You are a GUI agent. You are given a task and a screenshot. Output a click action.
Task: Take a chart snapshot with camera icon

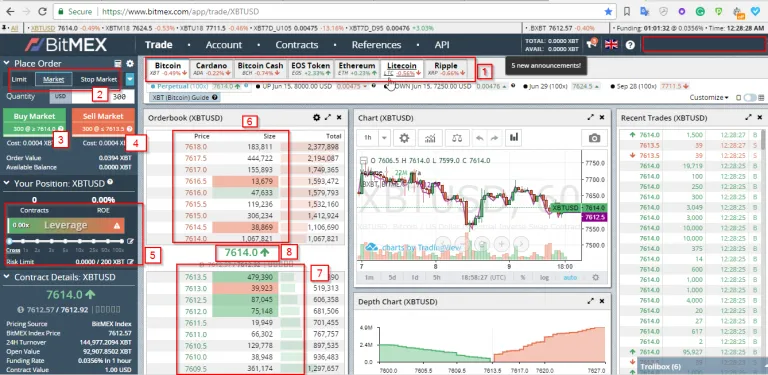tap(594, 138)
